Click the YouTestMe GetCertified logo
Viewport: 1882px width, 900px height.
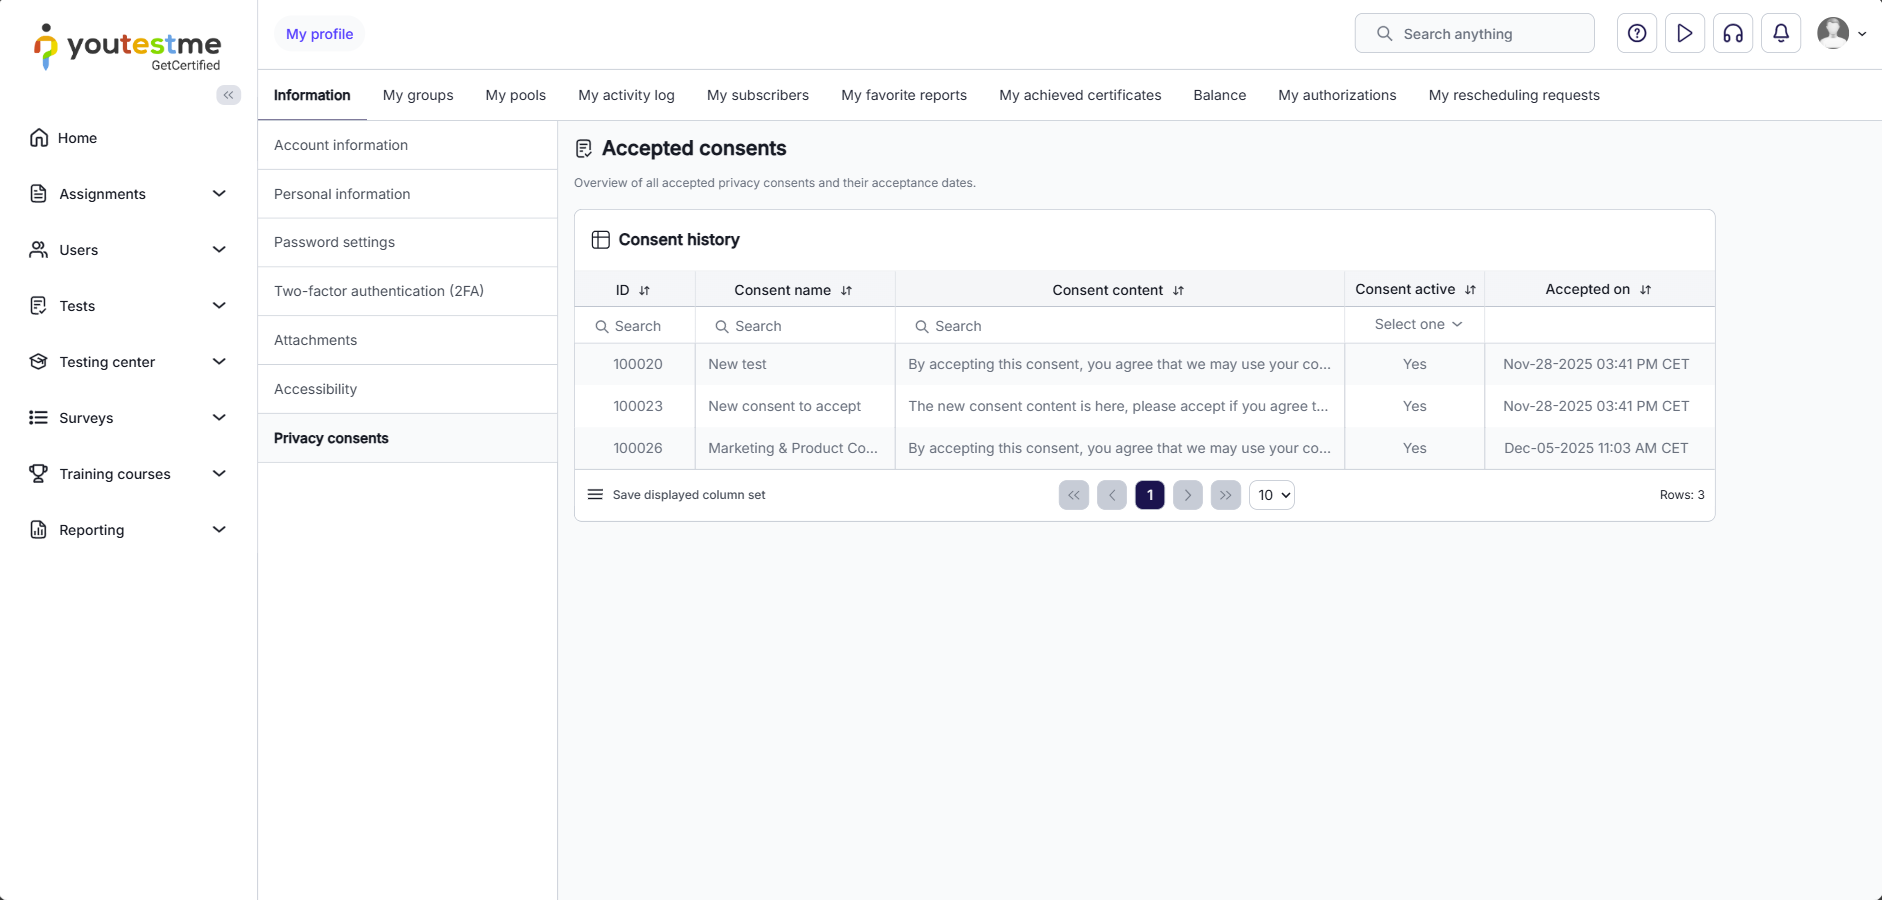[127, 47]
